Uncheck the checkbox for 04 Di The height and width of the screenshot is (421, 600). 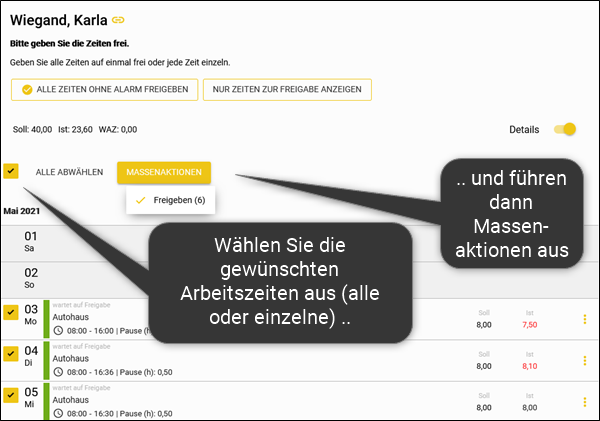pos(11,353)
